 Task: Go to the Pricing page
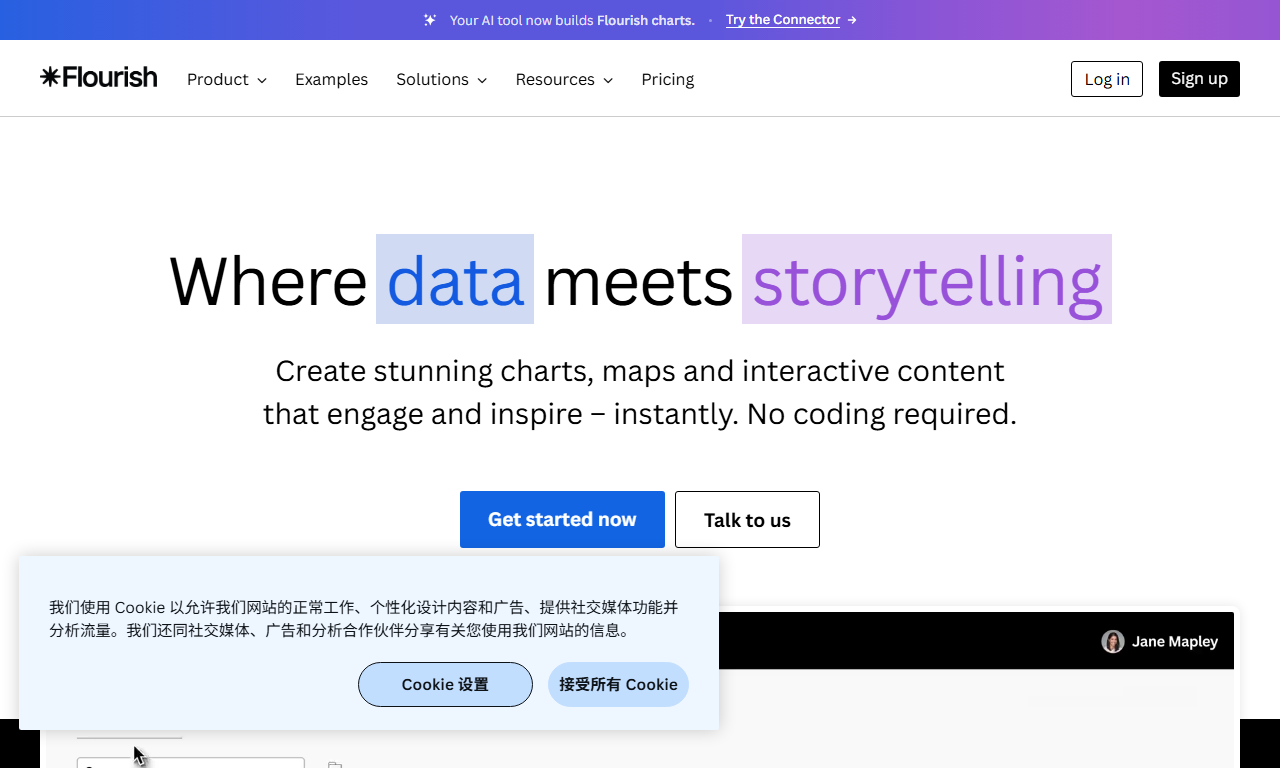coord(668,79)
